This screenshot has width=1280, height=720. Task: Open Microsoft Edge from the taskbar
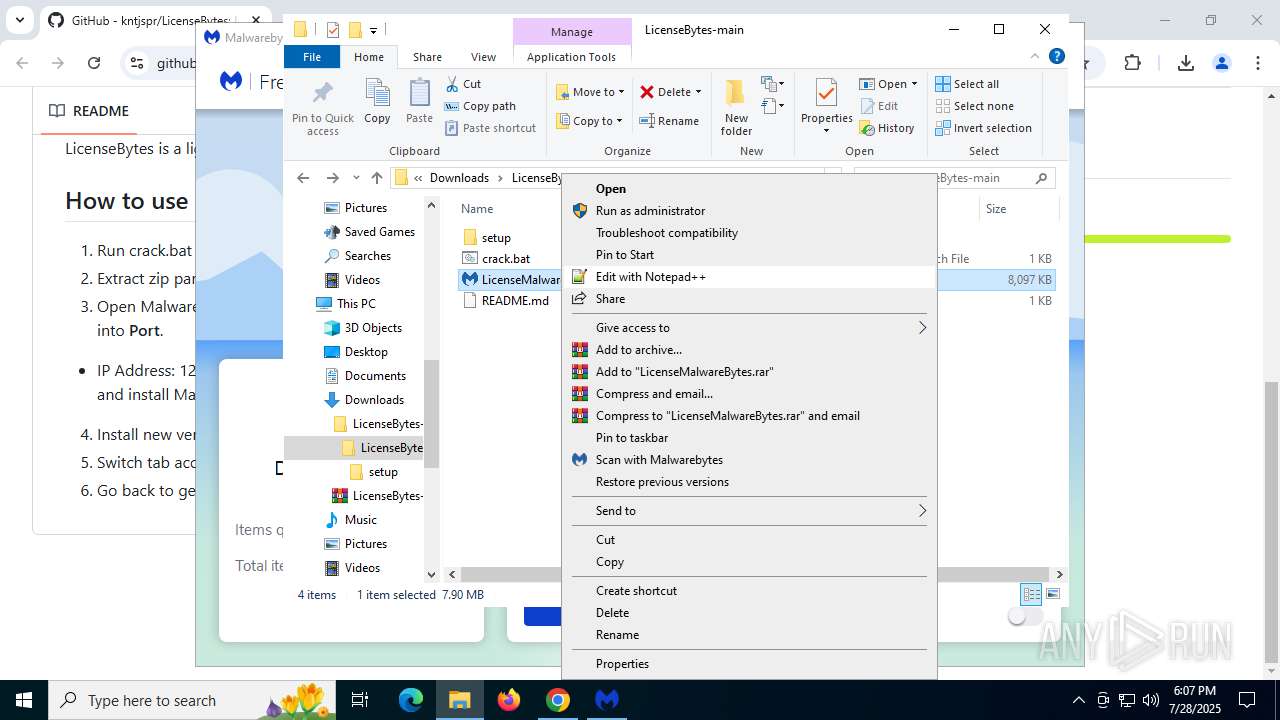coord(411,700)
